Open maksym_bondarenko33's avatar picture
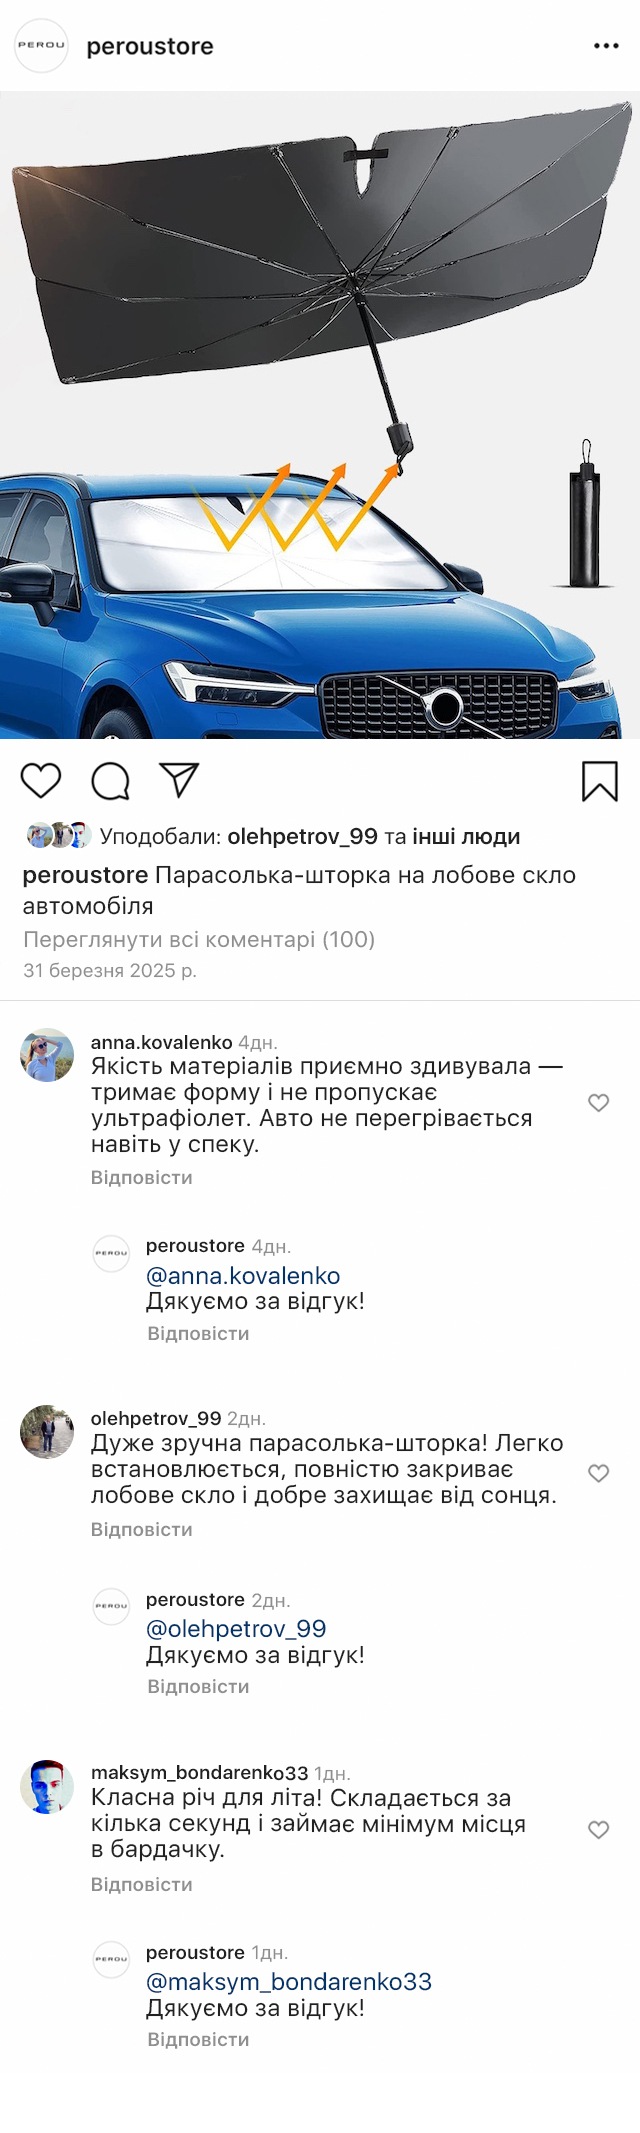 47,1787
